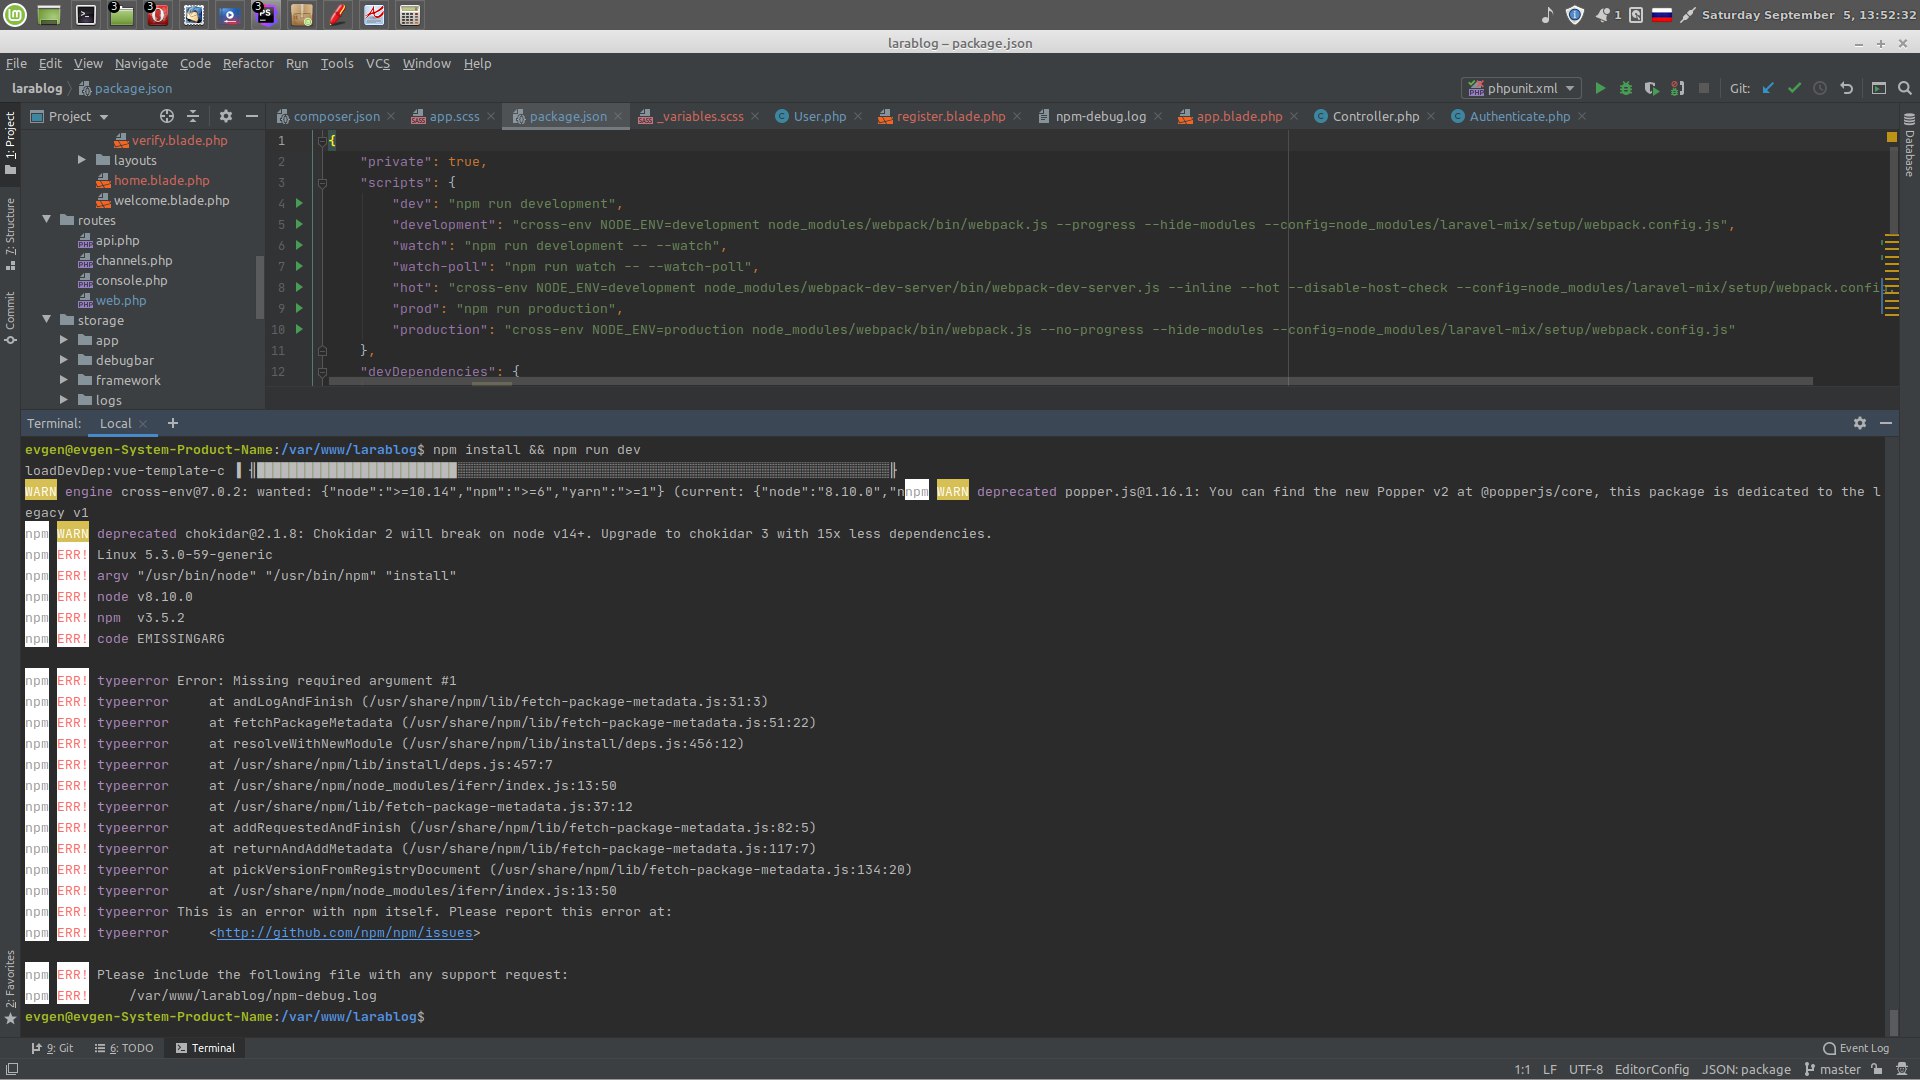The image size is (1920, 1080).
Task: Open the Project view dropdown
Action: tap(70, 116)
